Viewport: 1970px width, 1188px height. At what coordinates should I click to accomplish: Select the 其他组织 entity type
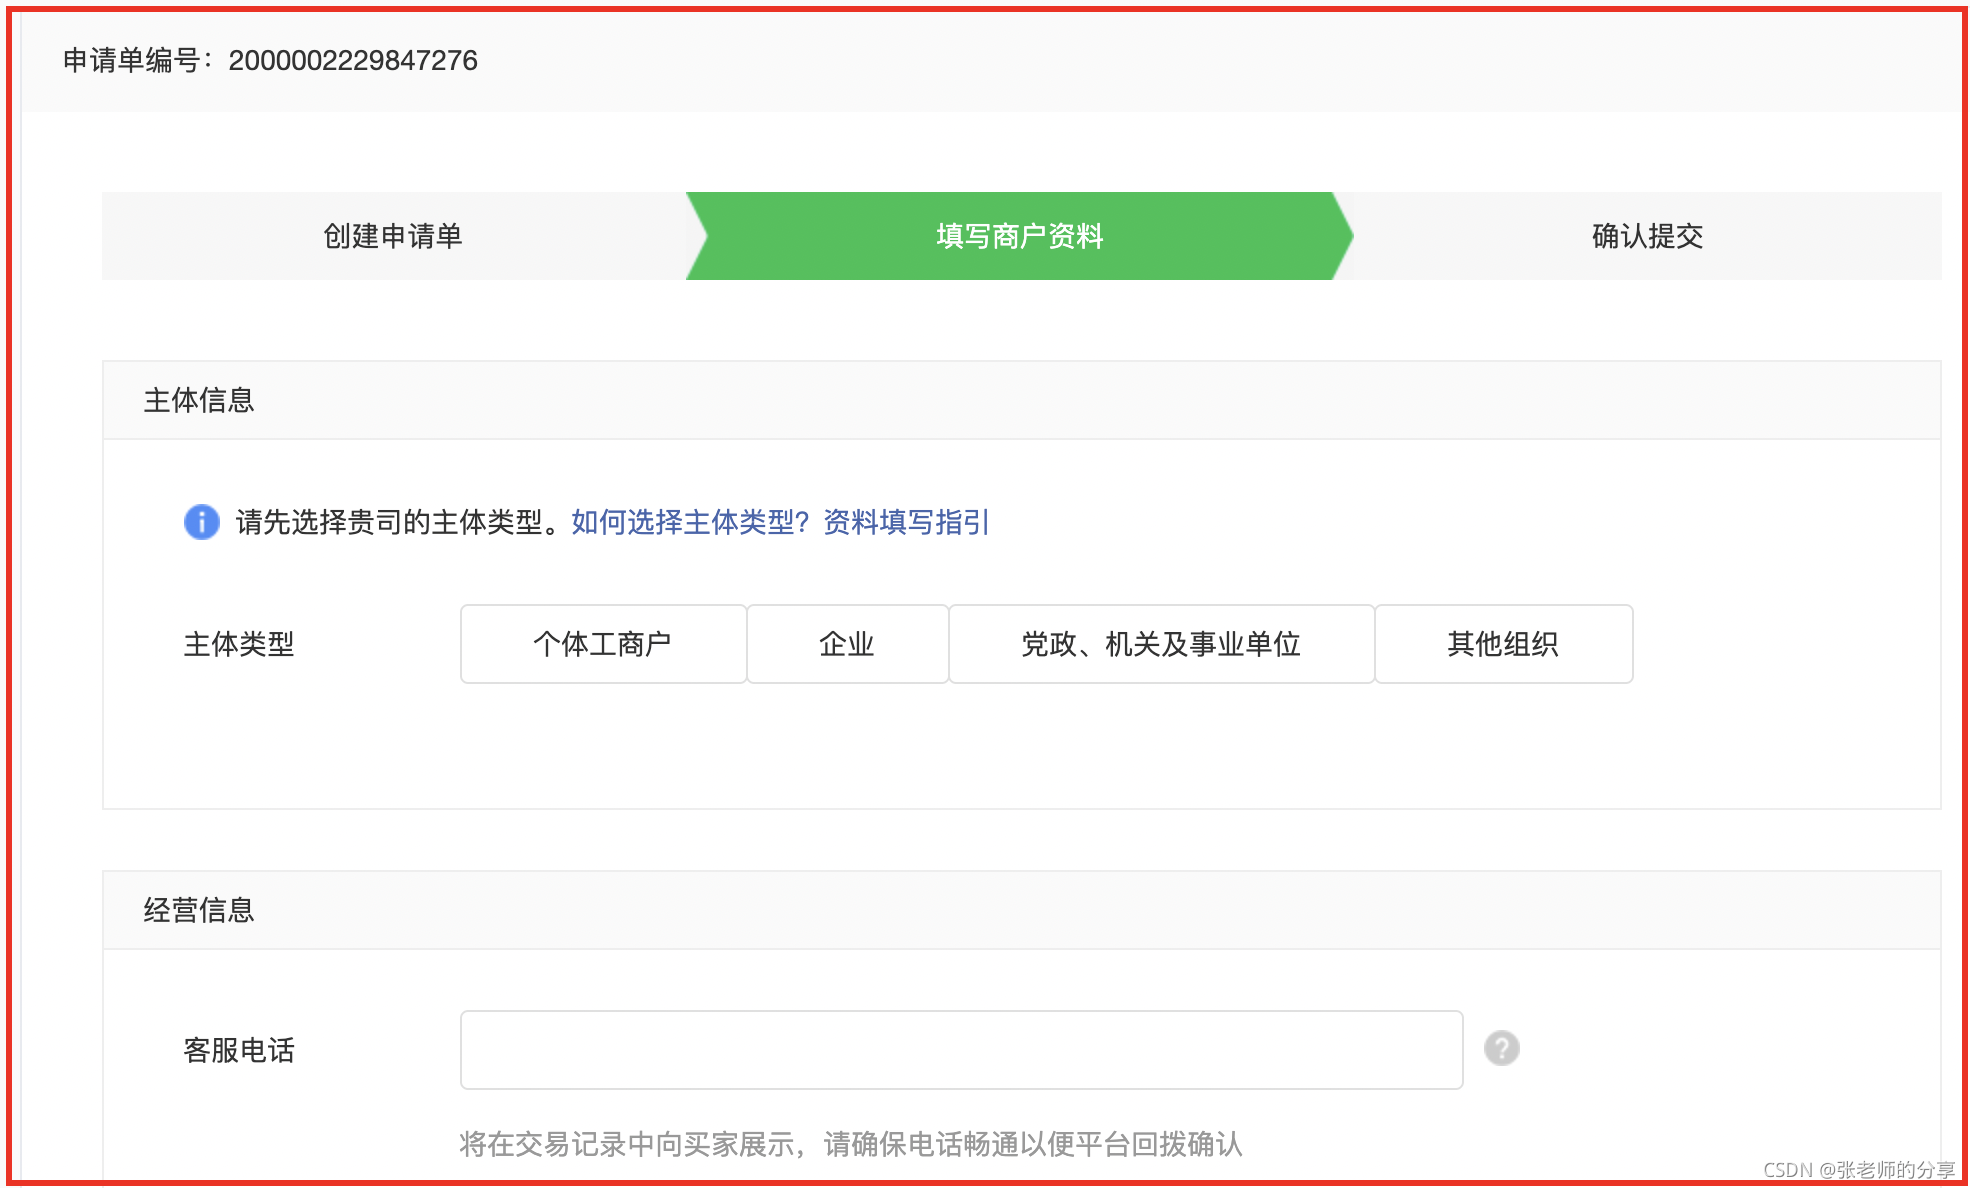1503,644
